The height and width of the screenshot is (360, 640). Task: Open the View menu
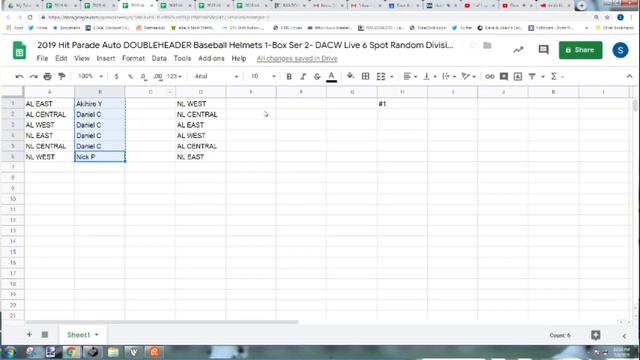pos(82,58)
